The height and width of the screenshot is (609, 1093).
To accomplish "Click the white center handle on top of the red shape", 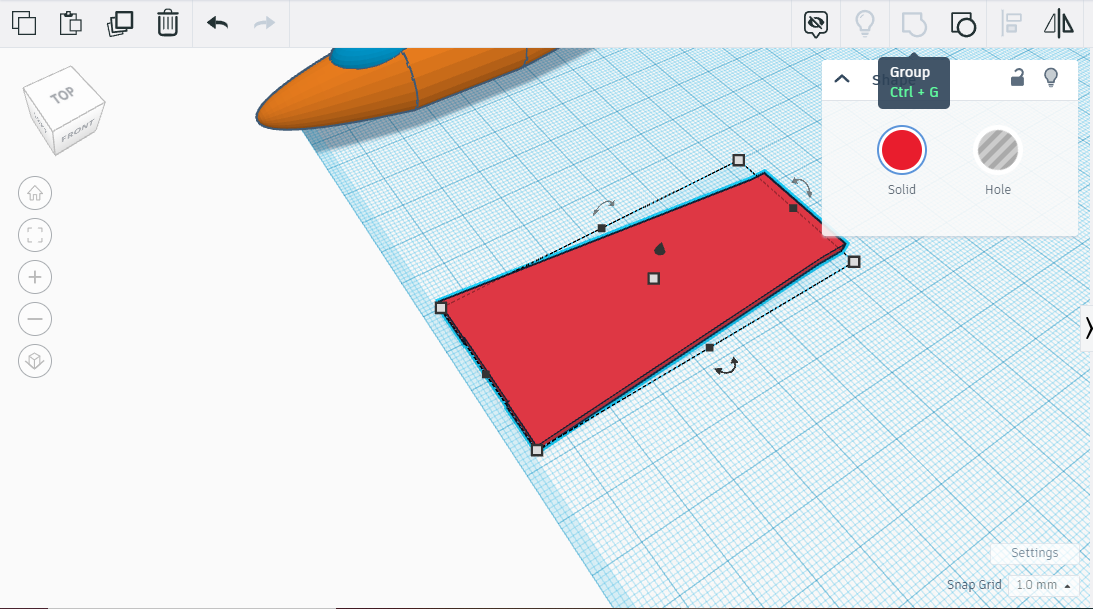I will pyautogui.click(x=653, y=279).
